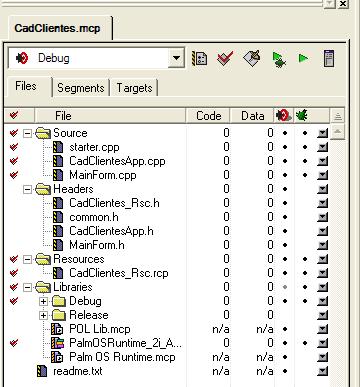
Task: Click the common.h file icon
Action: point(58,217)
